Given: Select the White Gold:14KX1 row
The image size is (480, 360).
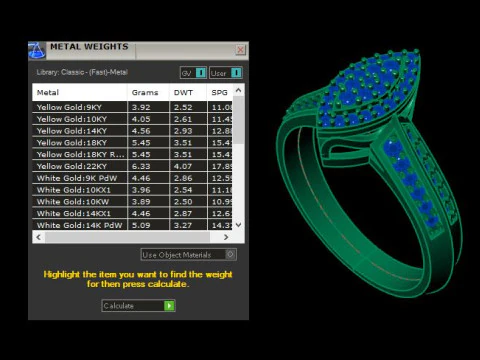Looking at the screenshot, I should point(132,213).
